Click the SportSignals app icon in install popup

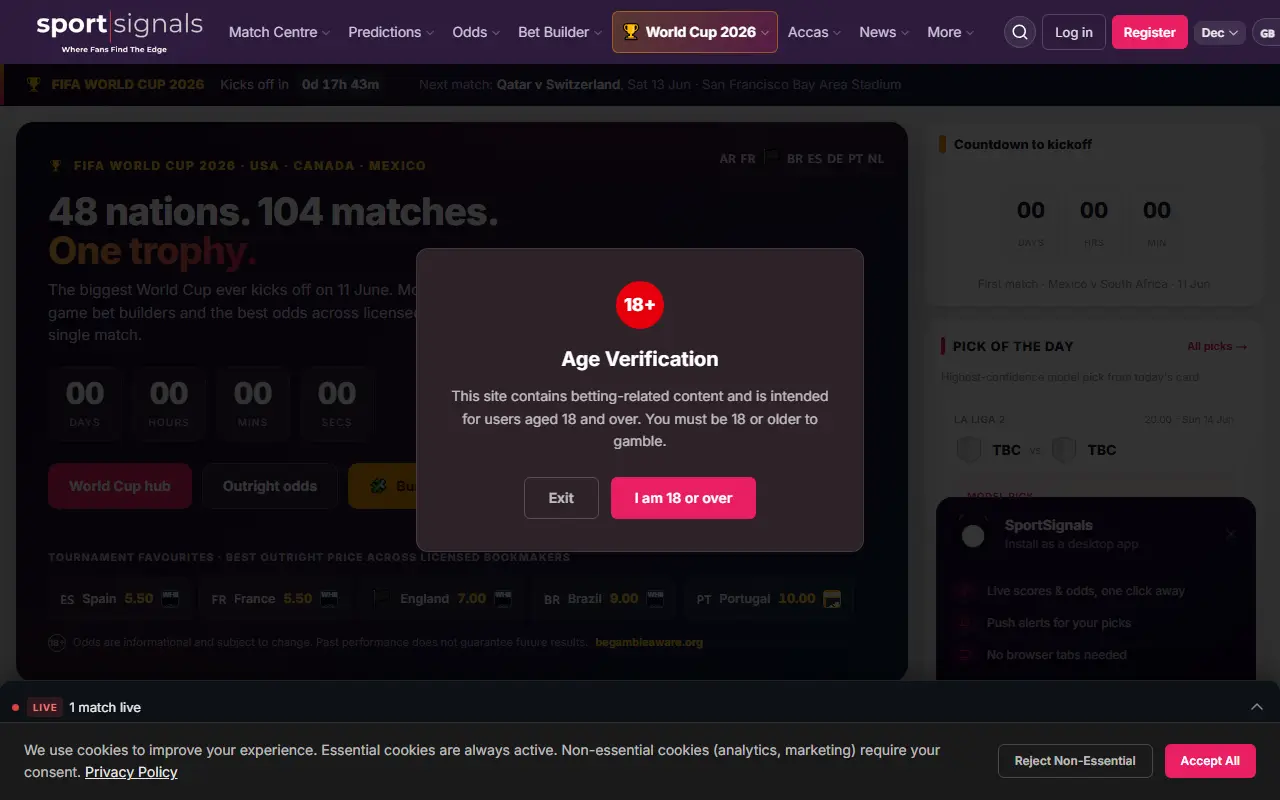pos(973,535)
